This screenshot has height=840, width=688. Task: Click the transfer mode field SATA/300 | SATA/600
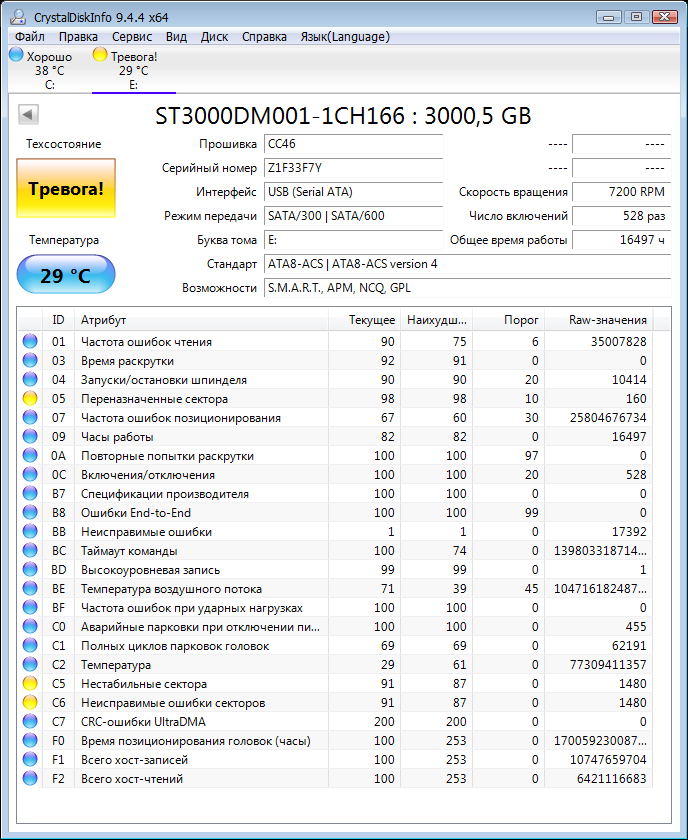[x=354, y=216]
